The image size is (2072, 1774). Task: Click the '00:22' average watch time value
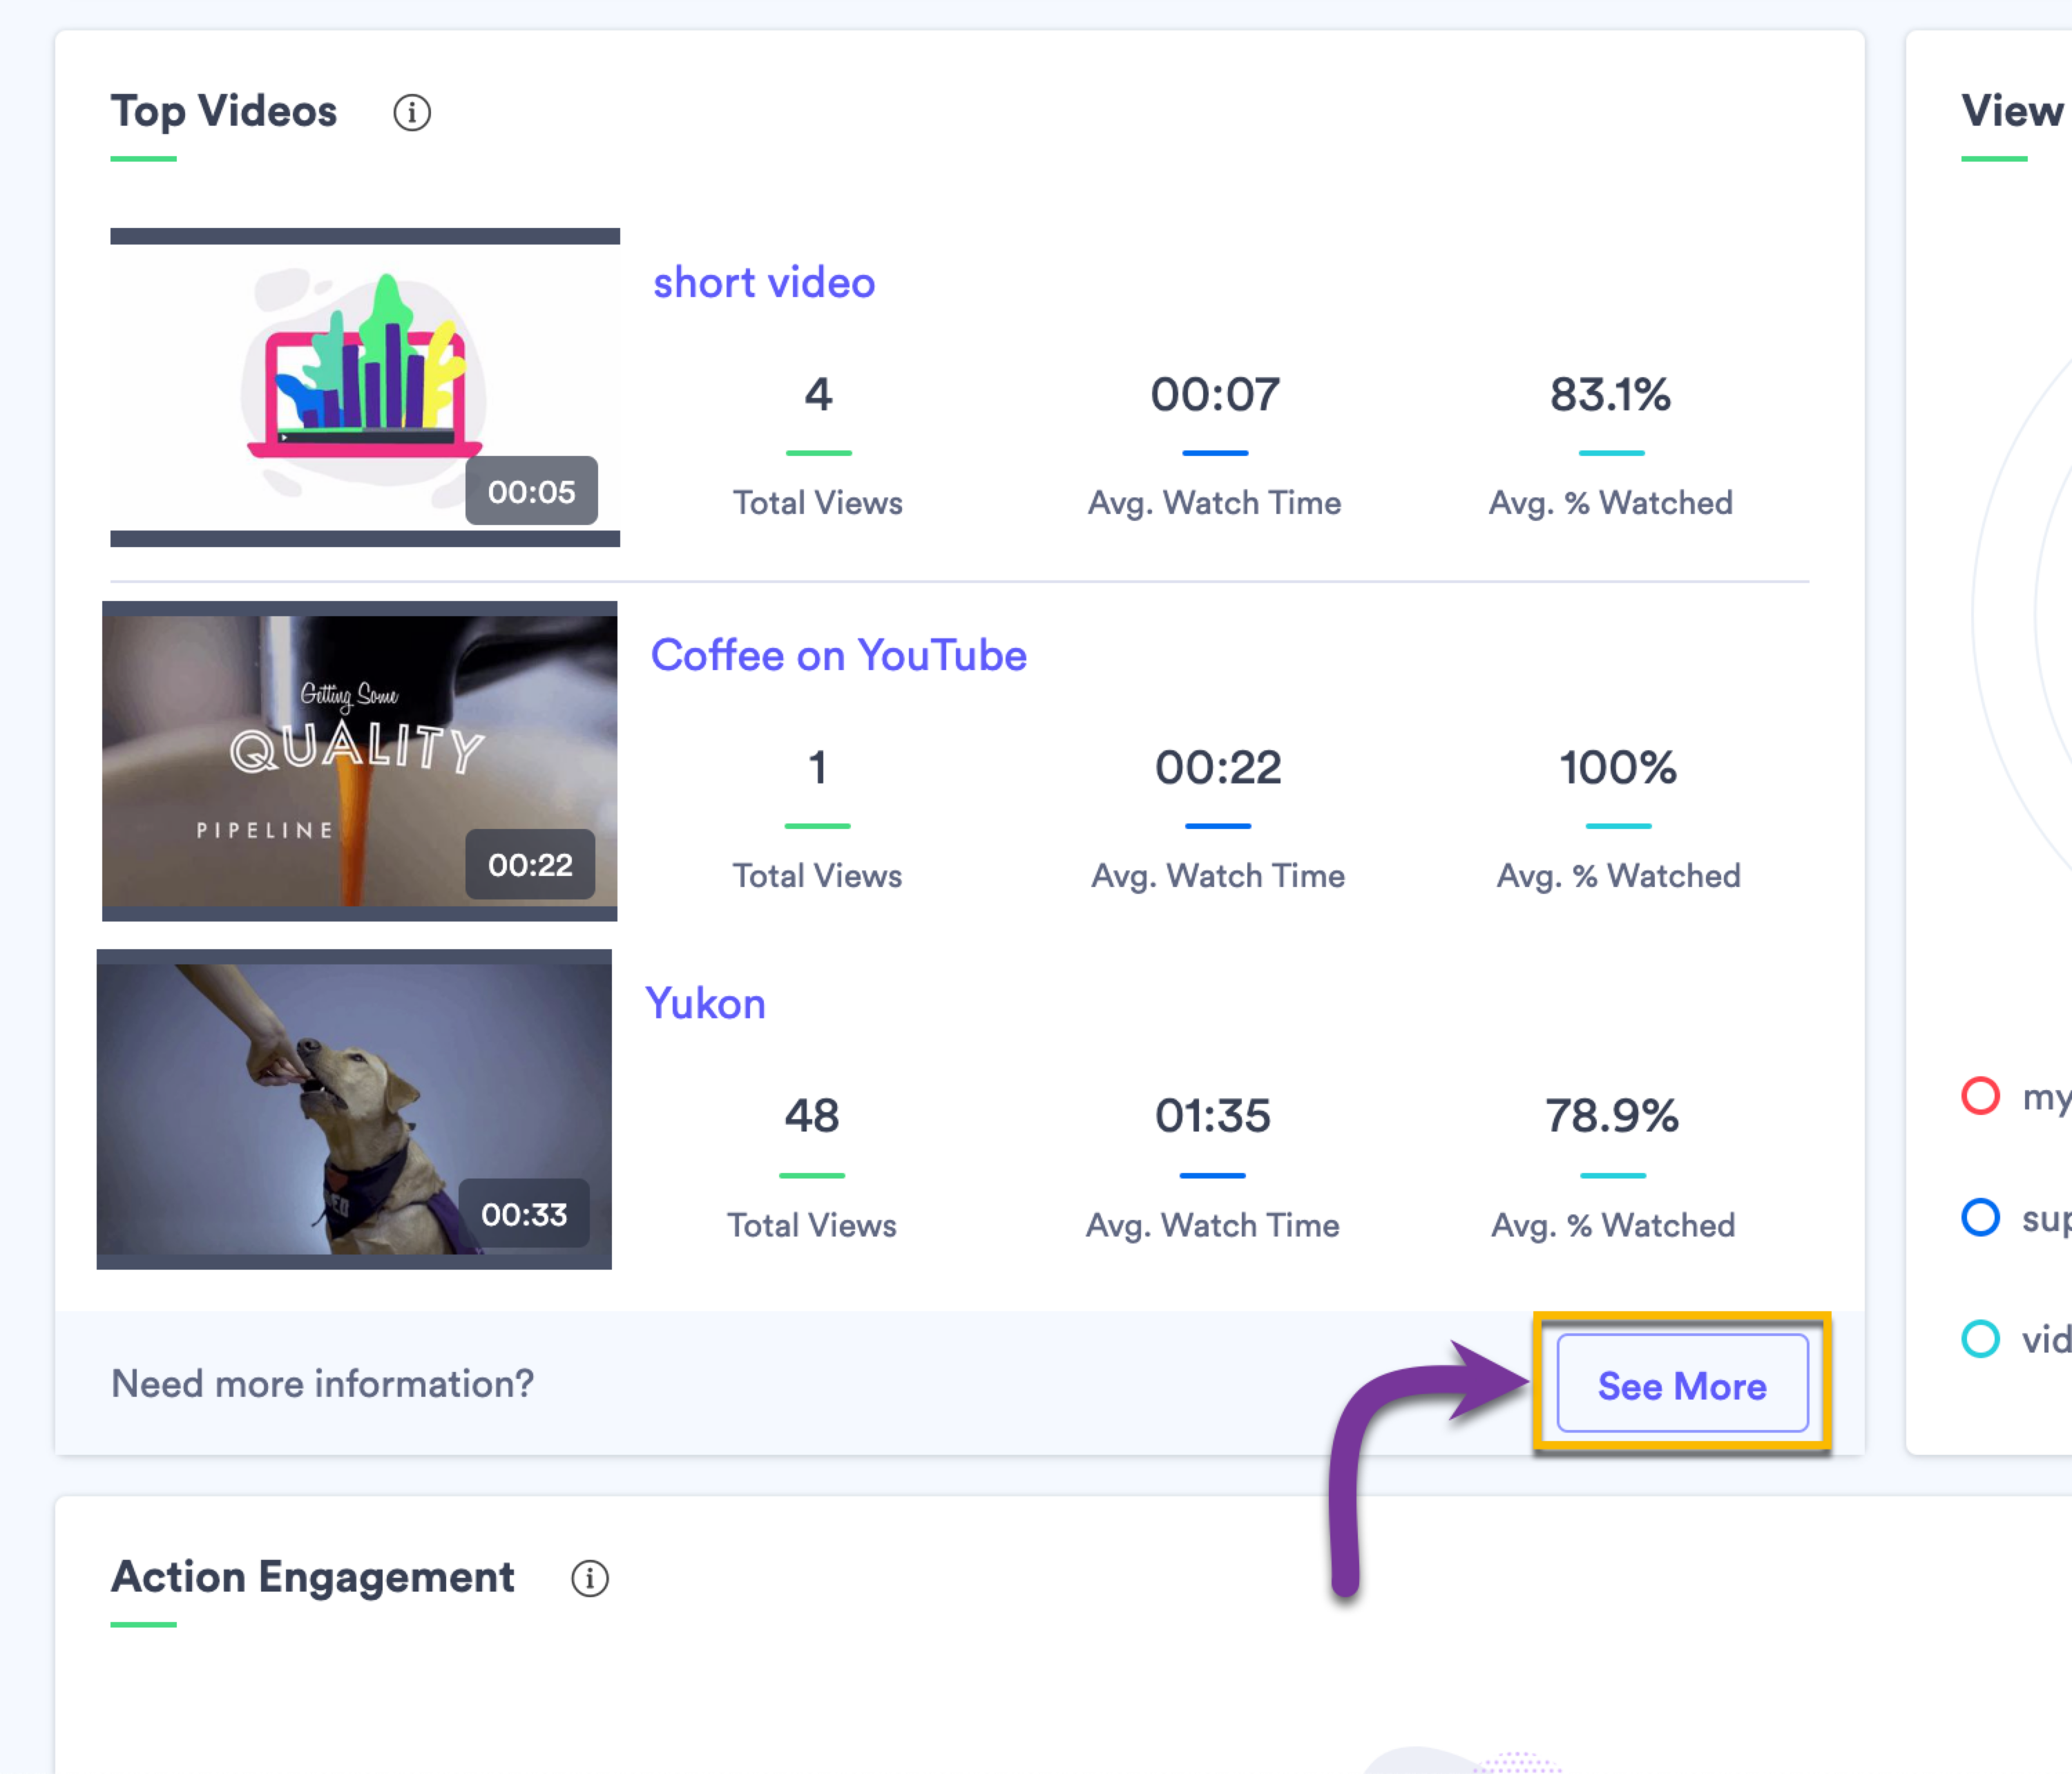point(1218,768)
